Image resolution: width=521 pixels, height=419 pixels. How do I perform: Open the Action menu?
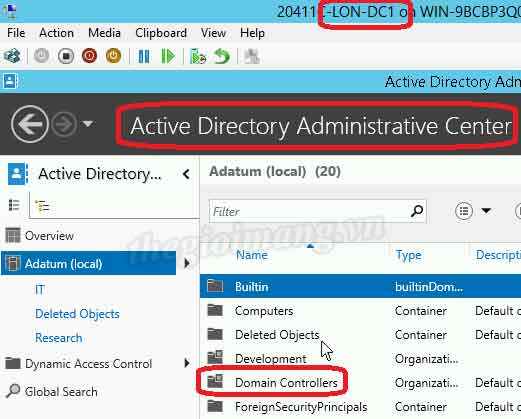pos(56,33)
